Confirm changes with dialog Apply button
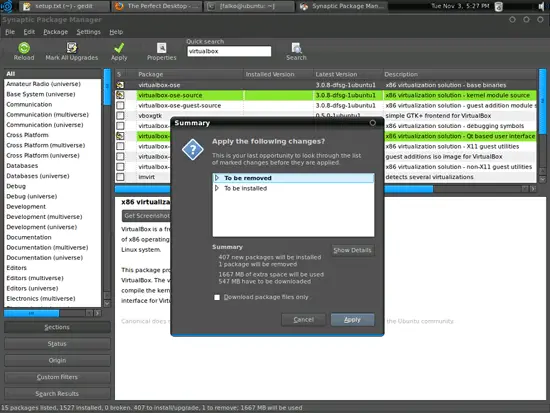 click(x=352, y=320)
